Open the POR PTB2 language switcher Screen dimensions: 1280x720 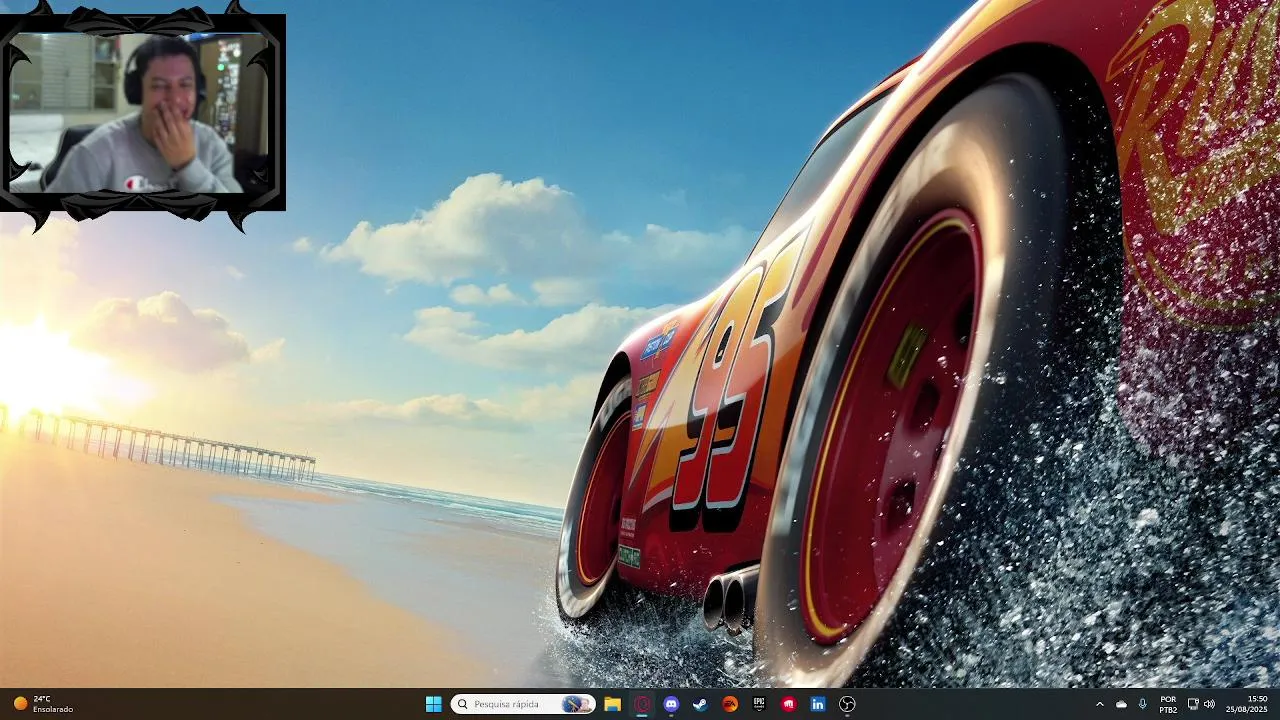point(1168,704)
